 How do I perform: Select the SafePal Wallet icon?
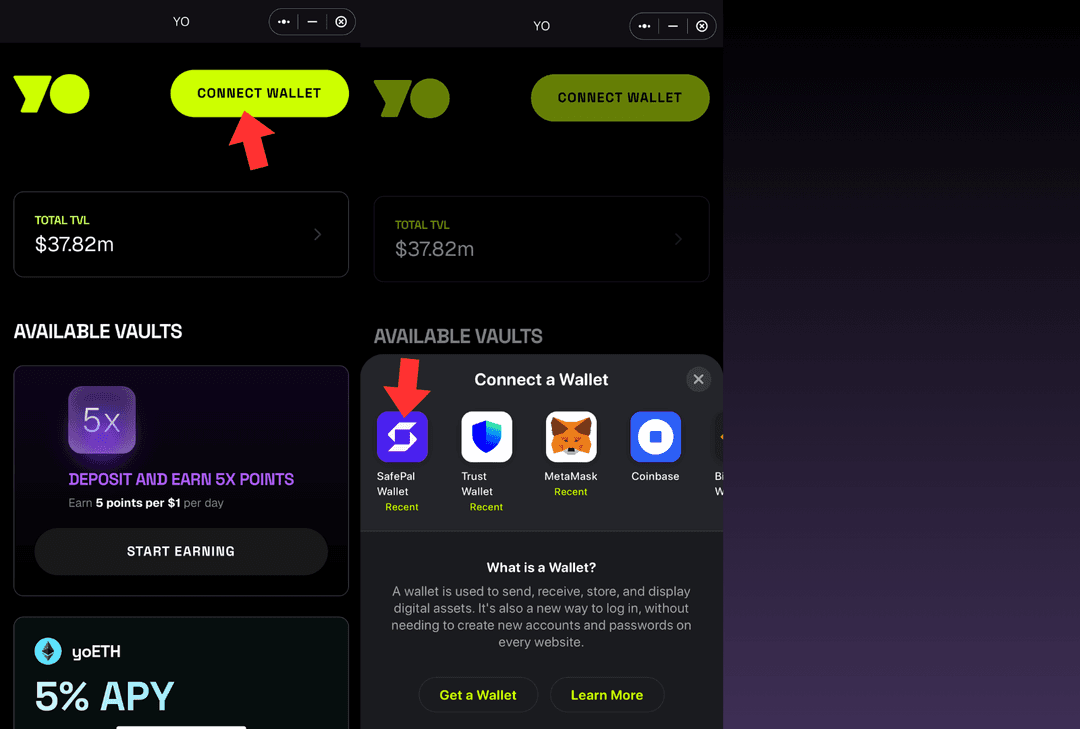point(402,437)
